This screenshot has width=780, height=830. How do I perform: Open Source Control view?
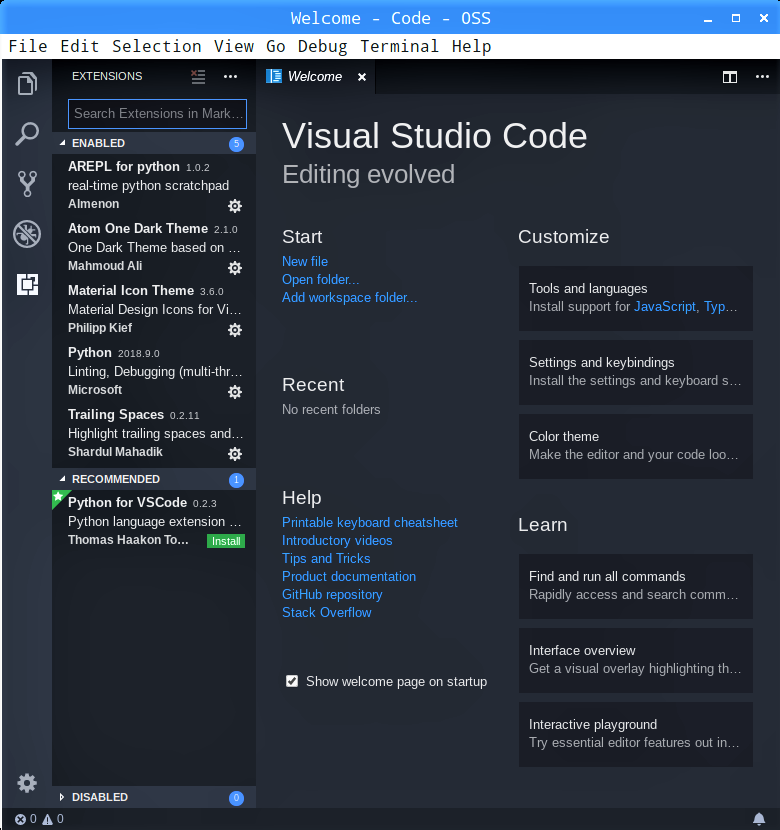click(27, 184)
